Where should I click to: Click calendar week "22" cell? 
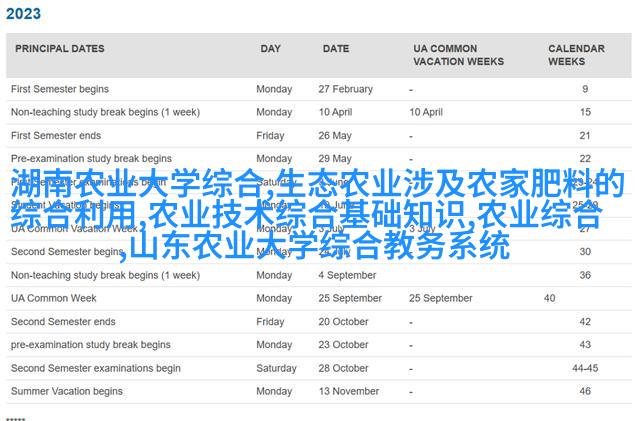585,158
